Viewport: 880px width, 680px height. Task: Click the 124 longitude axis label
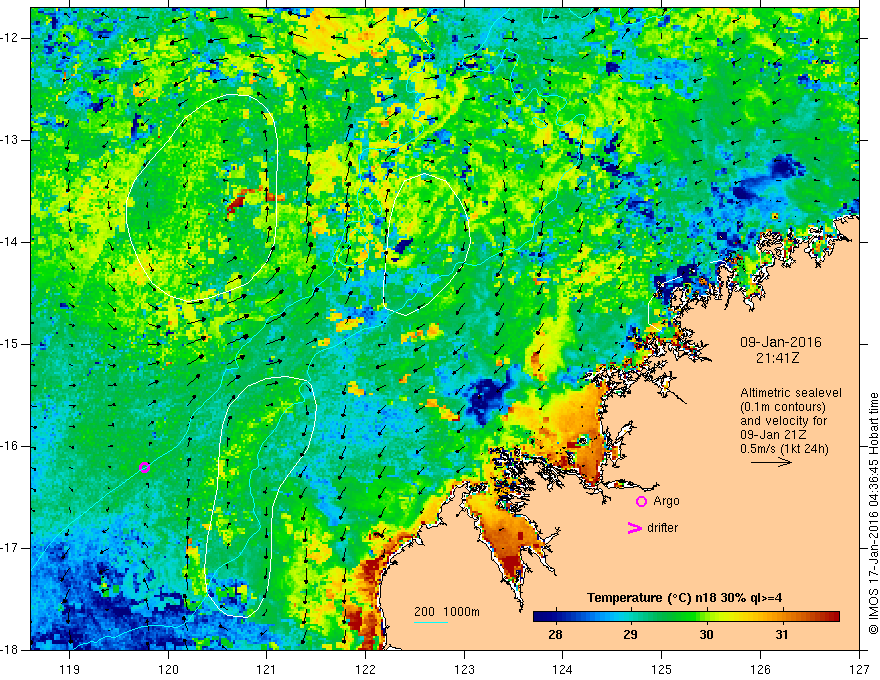tap(563, 669)
